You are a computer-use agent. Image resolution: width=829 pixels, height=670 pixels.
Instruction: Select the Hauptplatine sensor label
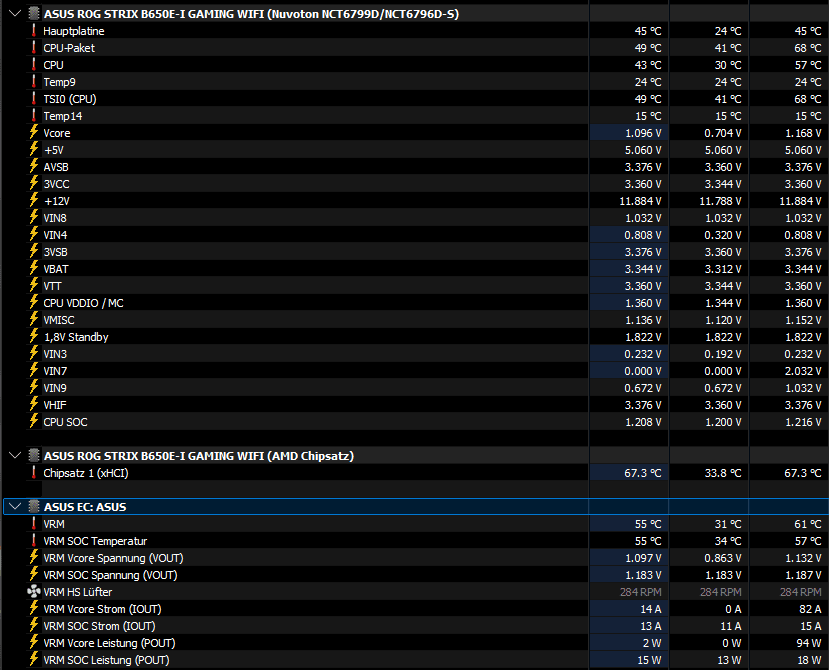[74, 31]
